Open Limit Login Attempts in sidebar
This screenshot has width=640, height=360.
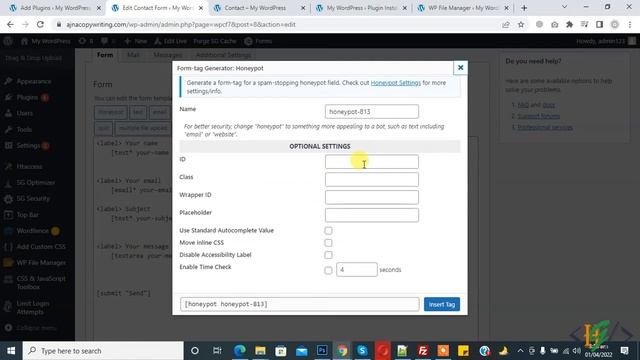coord(33,307)
